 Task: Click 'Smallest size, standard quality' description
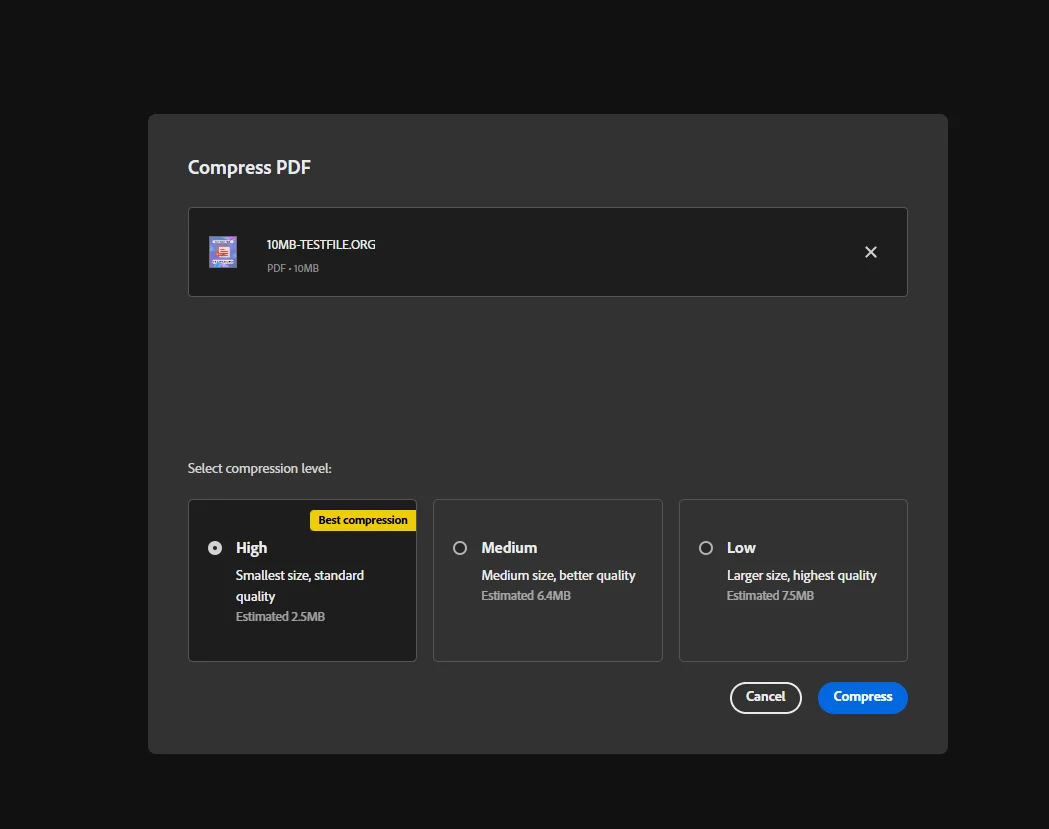pos(300,585)
